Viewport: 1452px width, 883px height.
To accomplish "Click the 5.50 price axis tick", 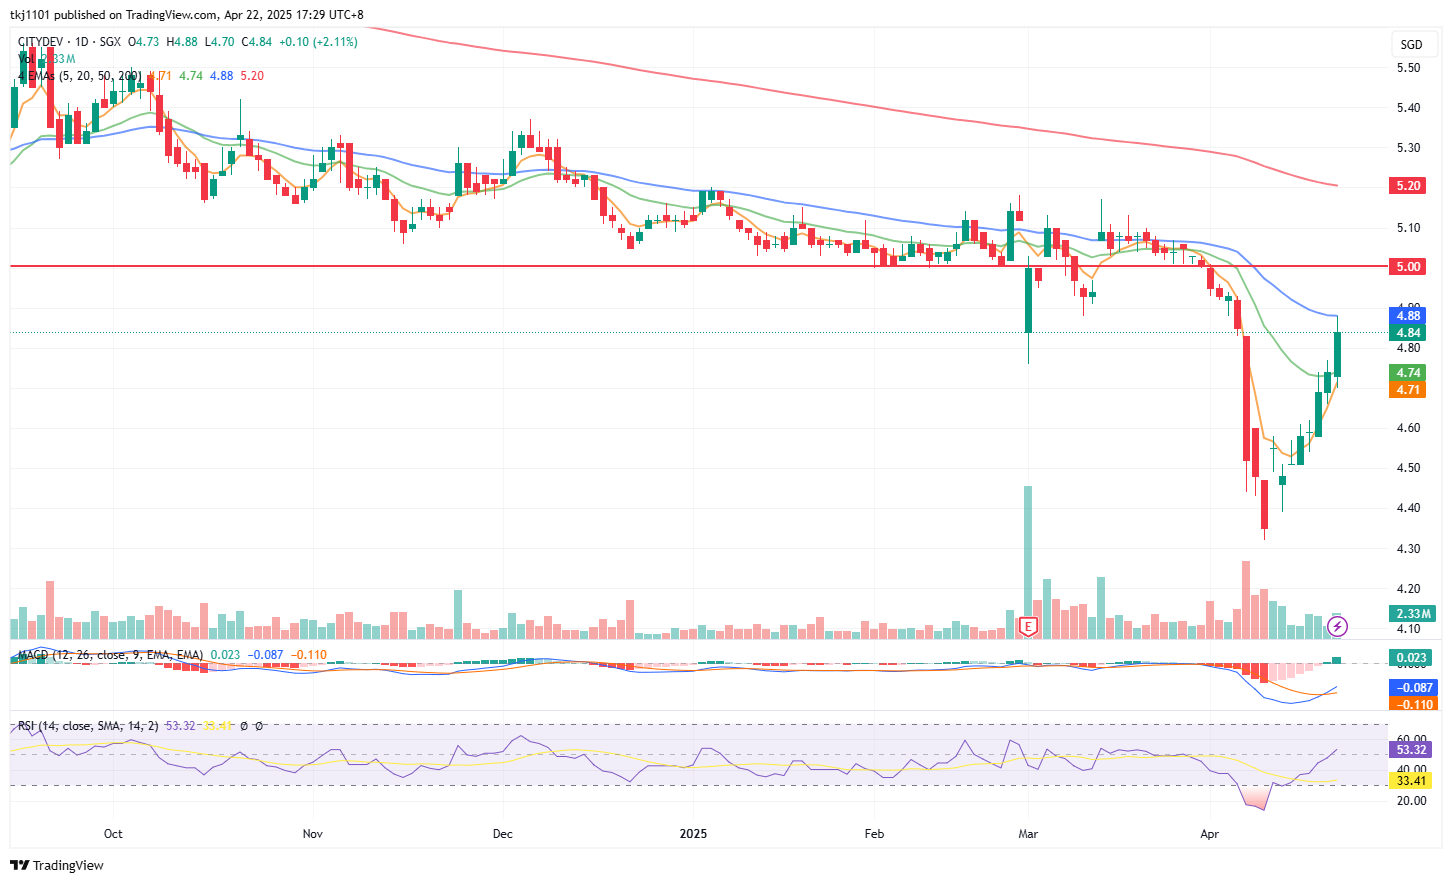I will click(1408, 68).
